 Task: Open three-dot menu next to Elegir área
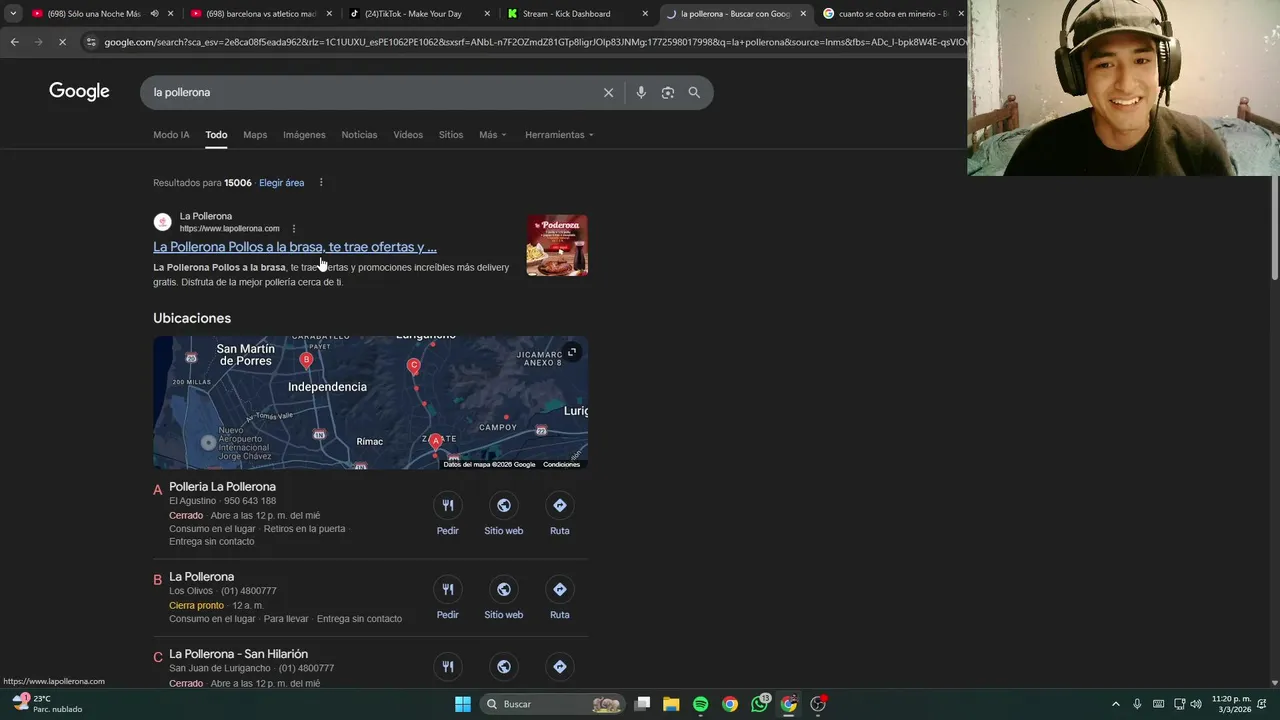point(321,182)
